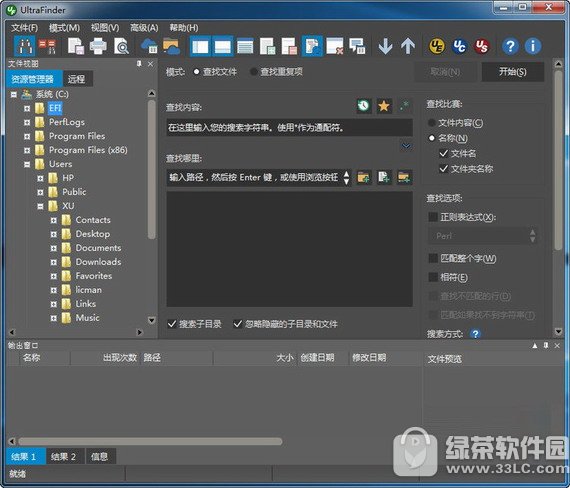This screenshot has height=488, width=570.
Task: Open the 高级(A) menu
Action: point(144,28)
